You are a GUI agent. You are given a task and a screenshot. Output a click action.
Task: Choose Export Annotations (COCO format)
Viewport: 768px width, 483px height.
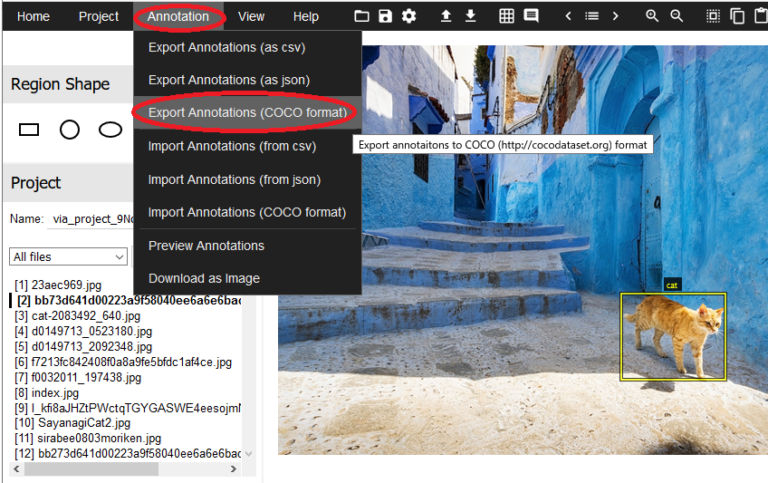coord(247,113)
